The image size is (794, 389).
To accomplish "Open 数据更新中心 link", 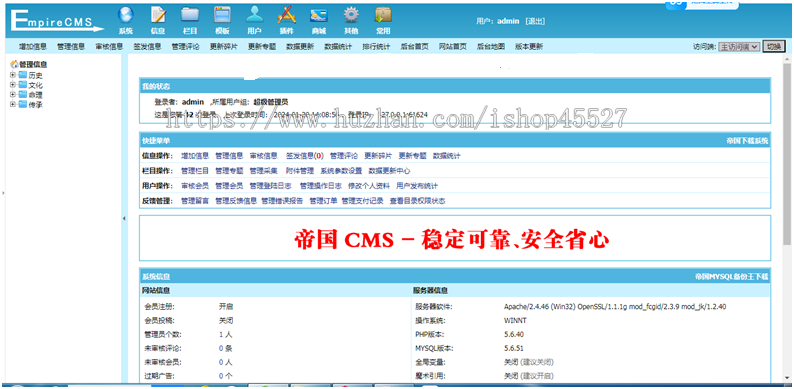I will [389, 171].
